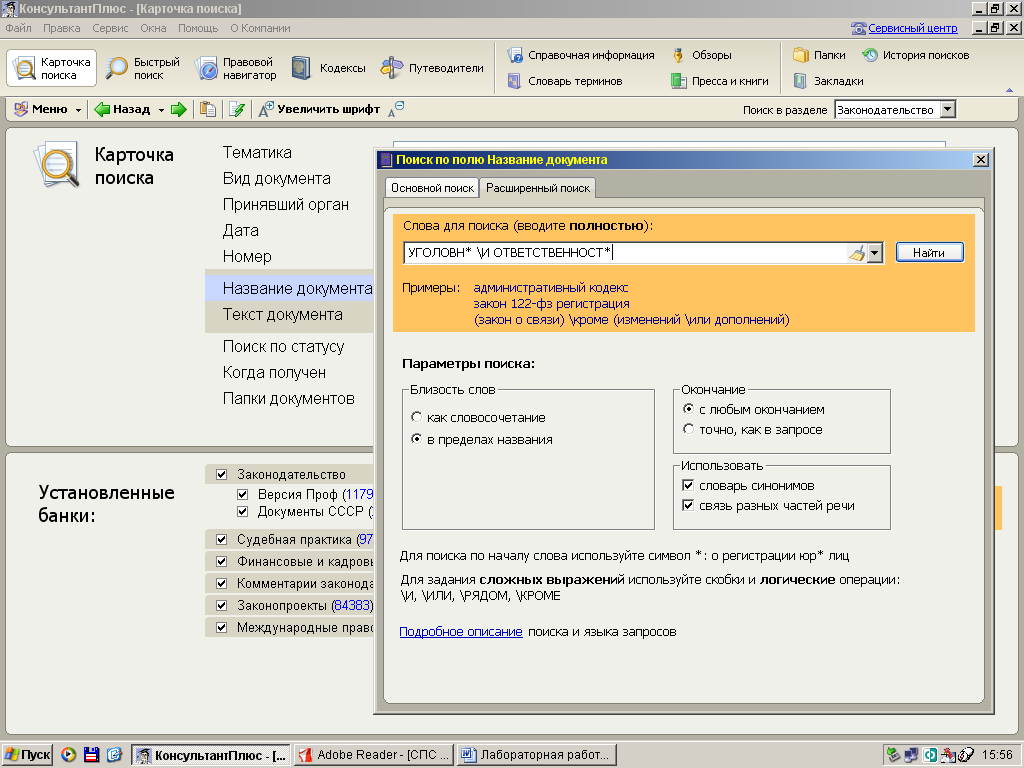Open Пресса и книги section
The height and width of the screenshot is (768, 1024).
(720, 81)
